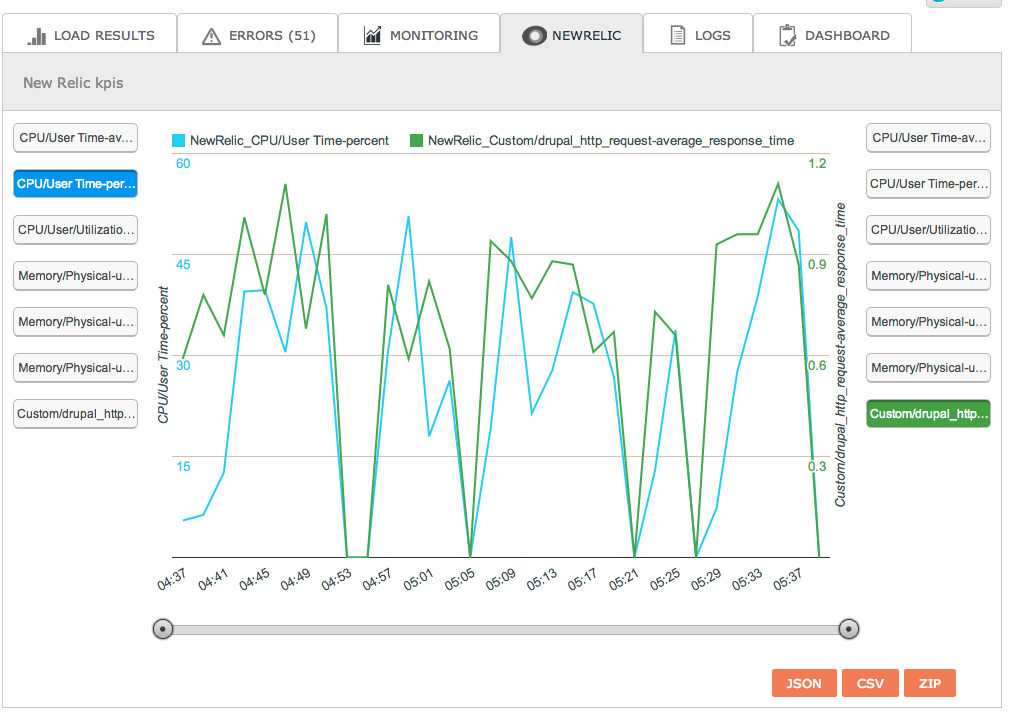Select left CPU/User/Utilizatio... metric
This screenshot has height=715, width=1009.
pyautogui.click(x=75, y=230)
